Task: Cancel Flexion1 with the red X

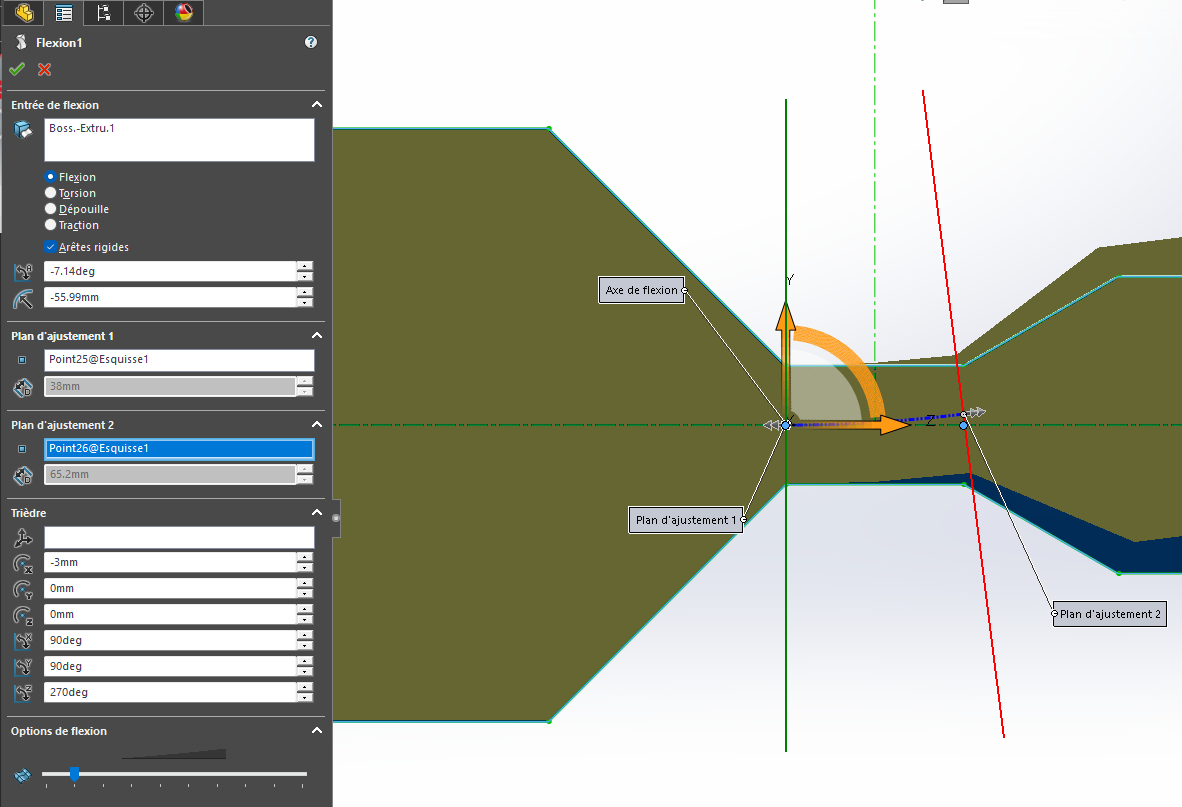Action: 44,69
